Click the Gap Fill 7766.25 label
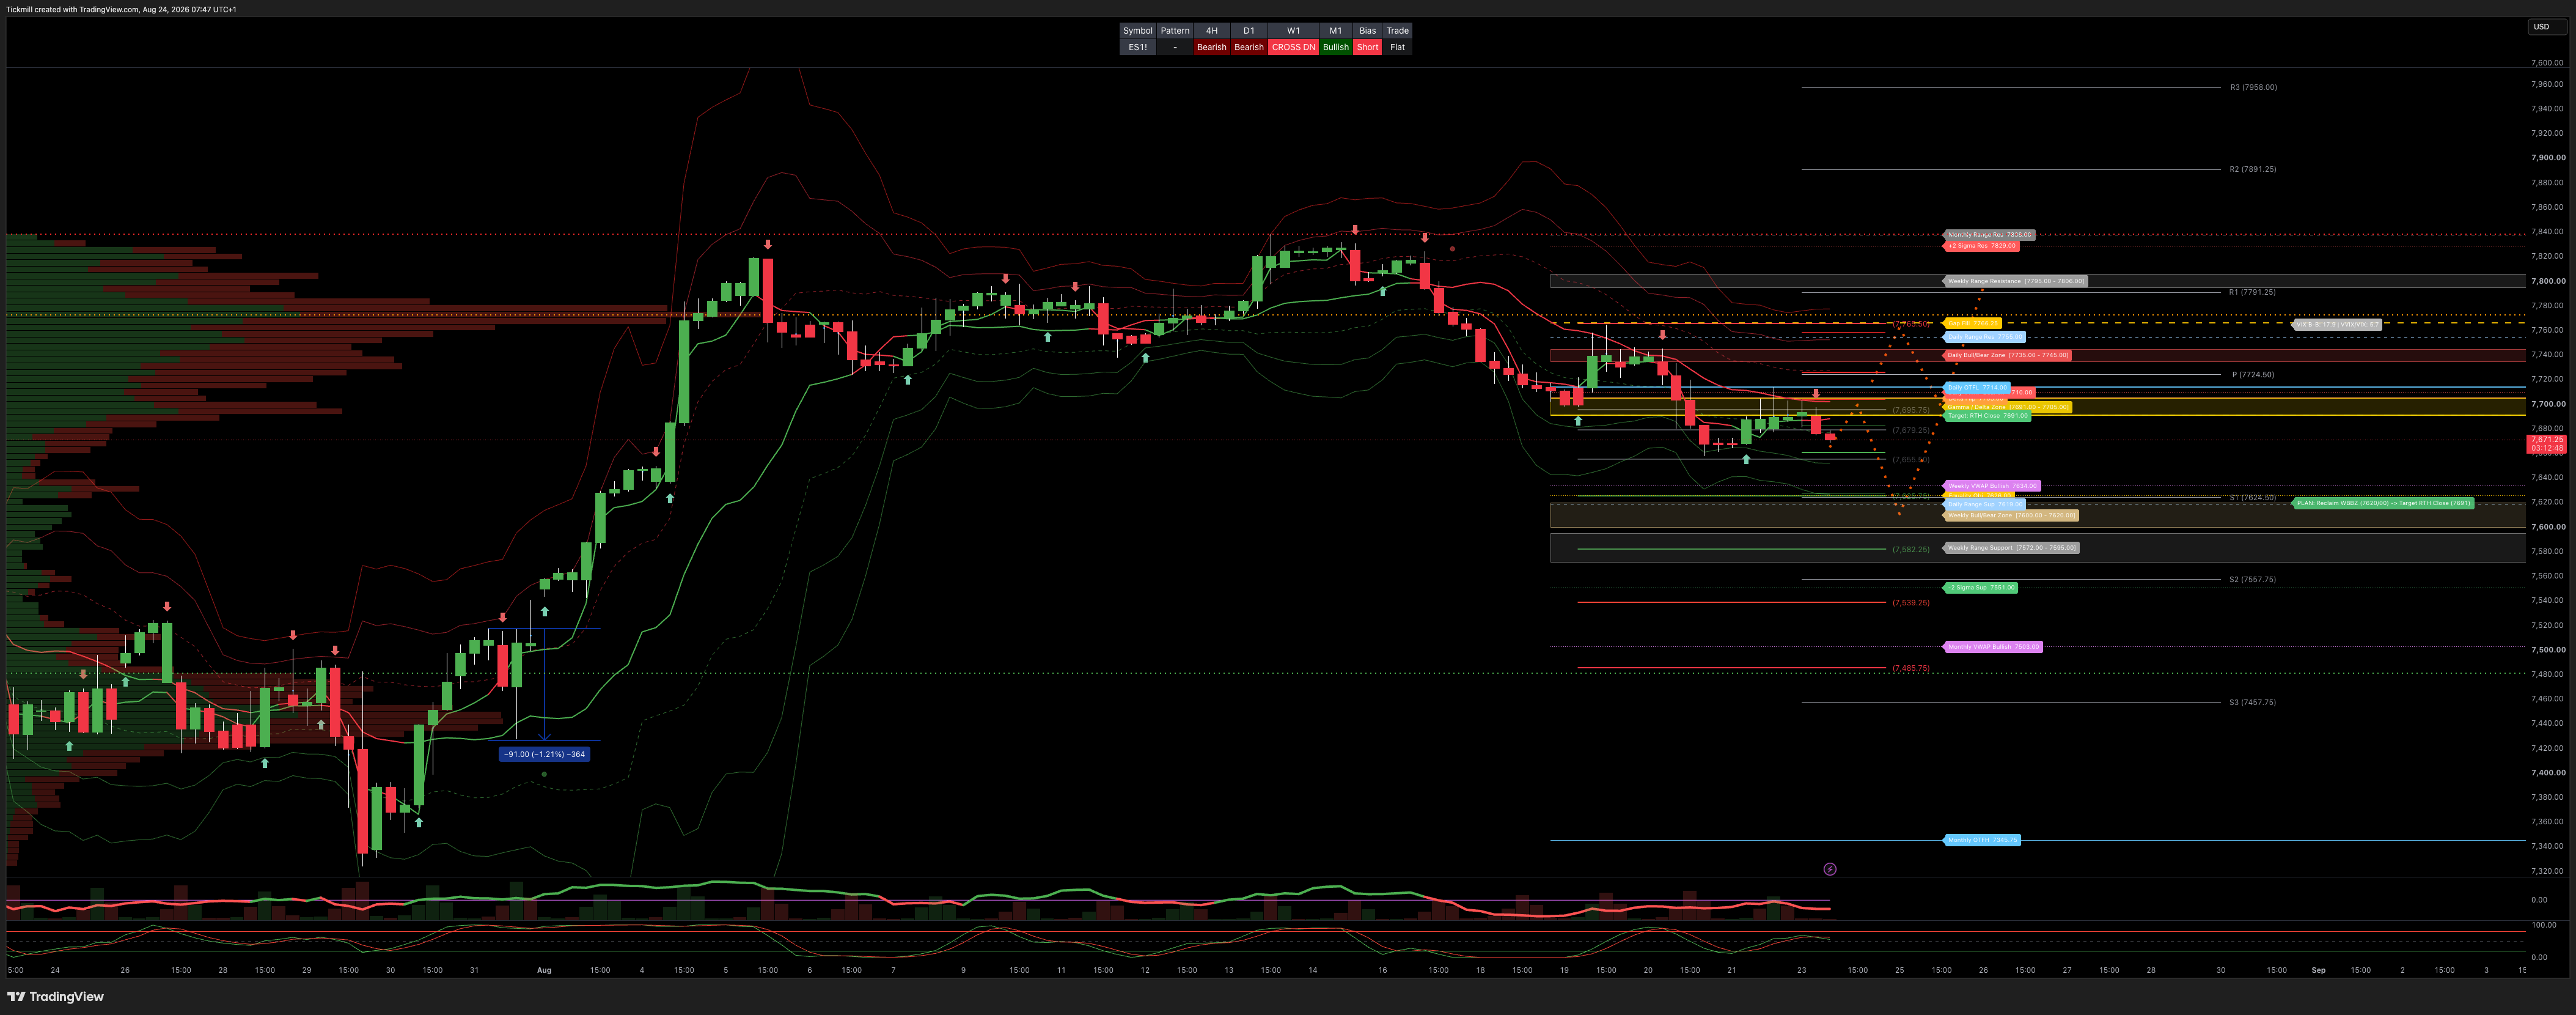 tap(1972, 323)
